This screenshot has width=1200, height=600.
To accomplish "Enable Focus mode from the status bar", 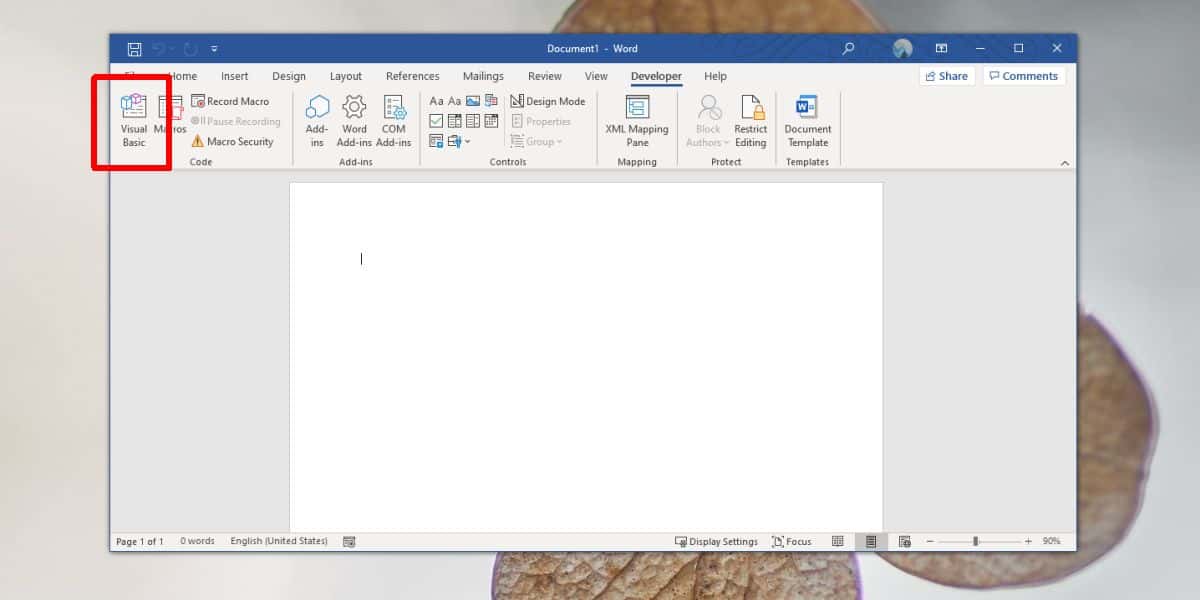I will coord(792,541).
